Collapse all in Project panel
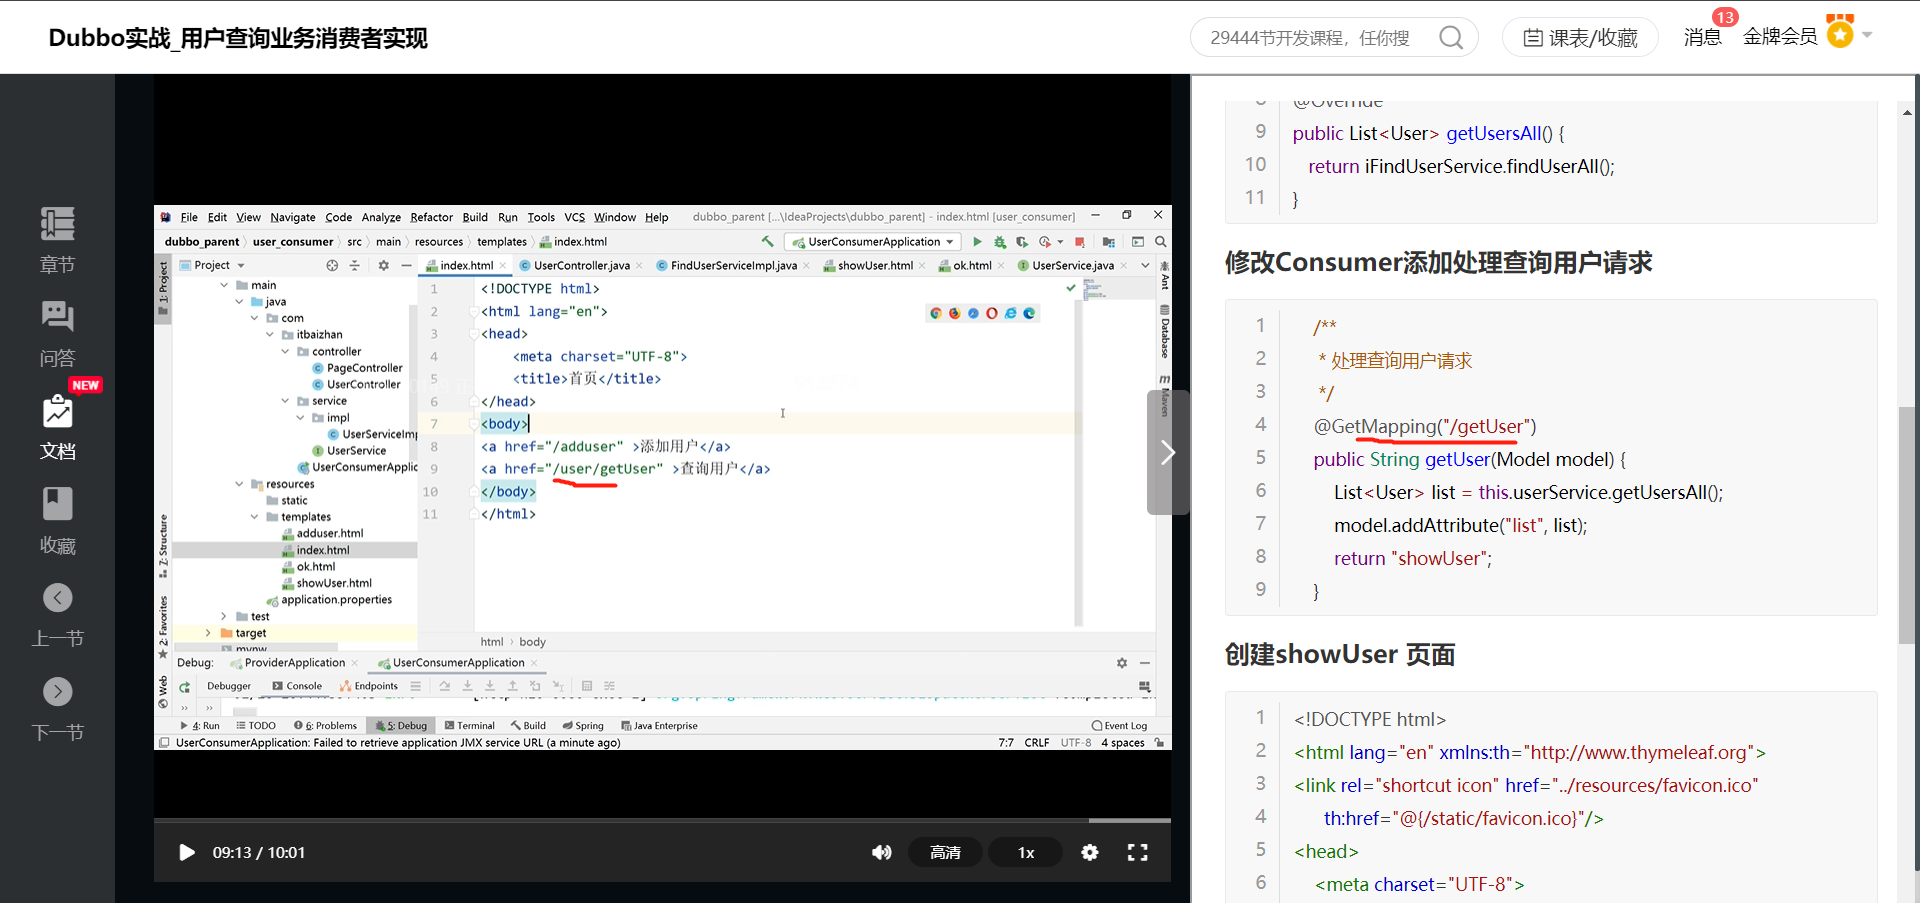 [354, 265]
